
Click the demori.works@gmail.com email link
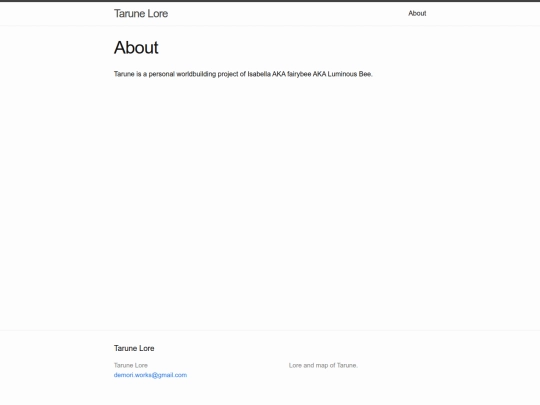pyautogui.click(x=150, y=375)
